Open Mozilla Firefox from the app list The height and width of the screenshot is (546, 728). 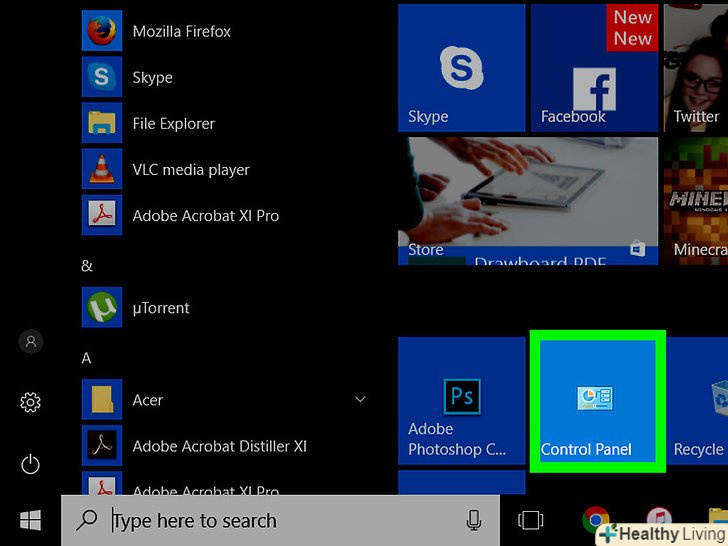coord(157,31)
